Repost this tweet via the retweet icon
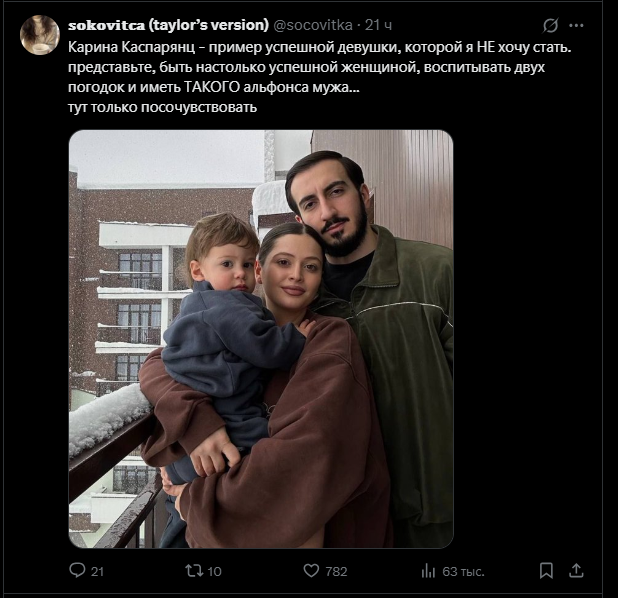Screen dimensions: 618x598 pos(196,571)
